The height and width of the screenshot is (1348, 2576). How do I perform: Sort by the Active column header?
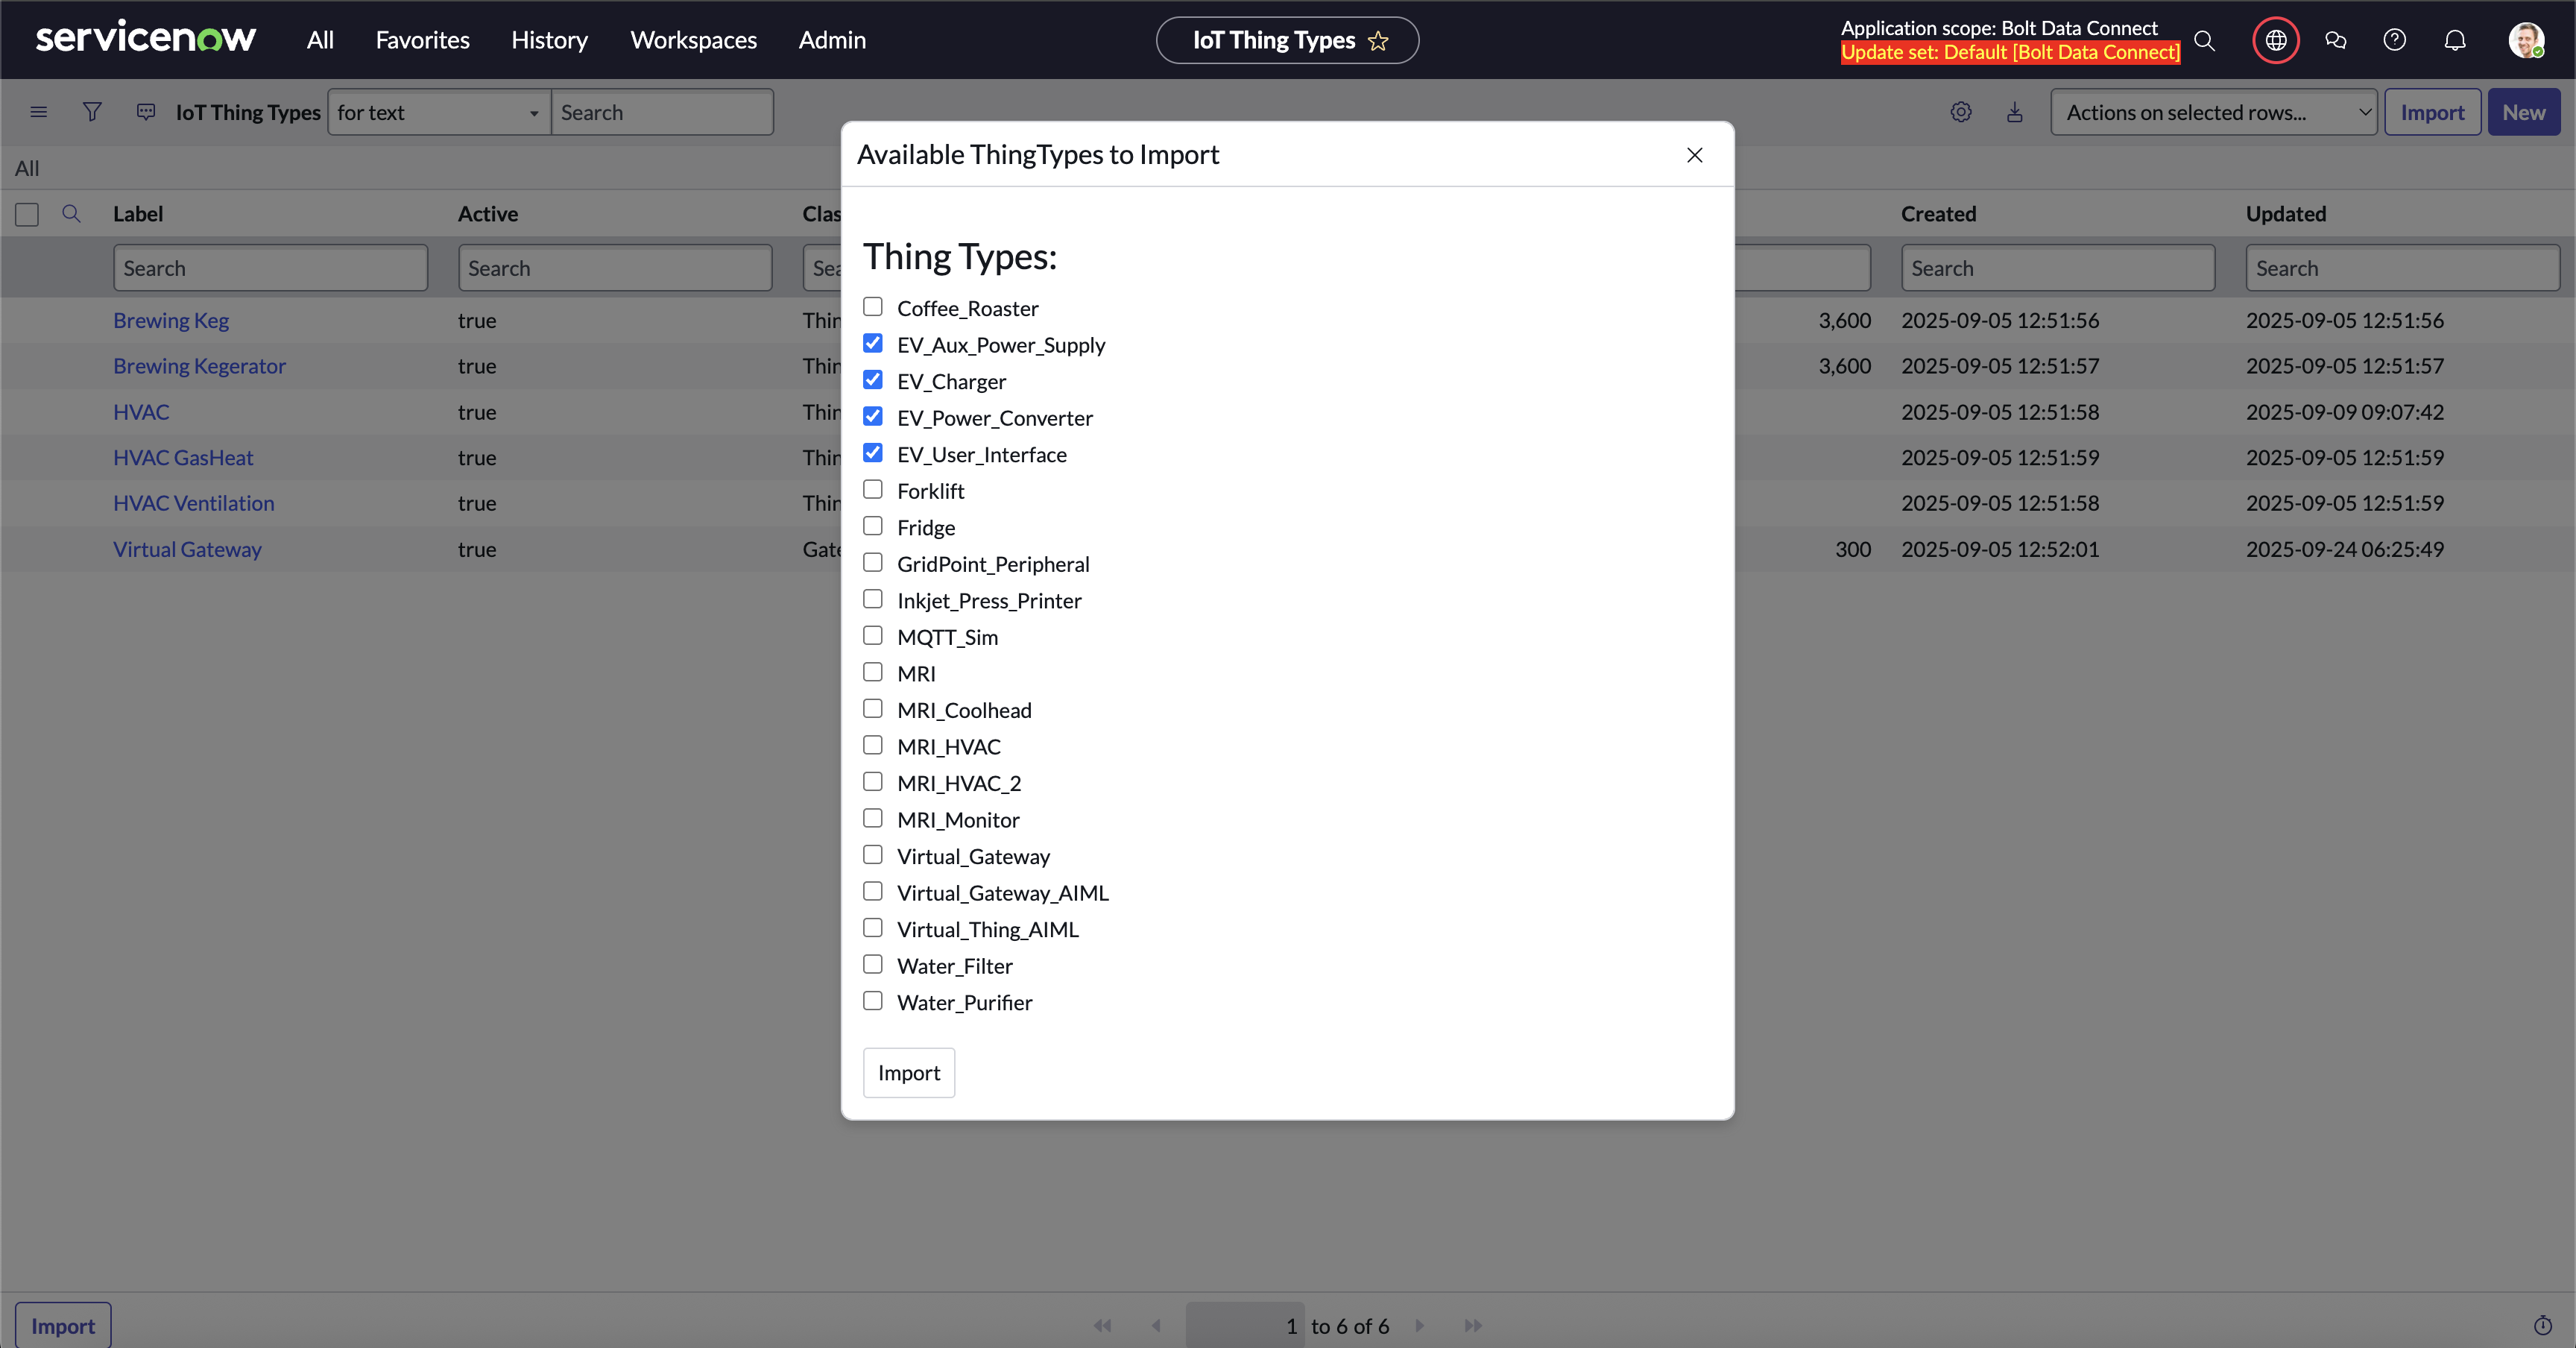488,214
